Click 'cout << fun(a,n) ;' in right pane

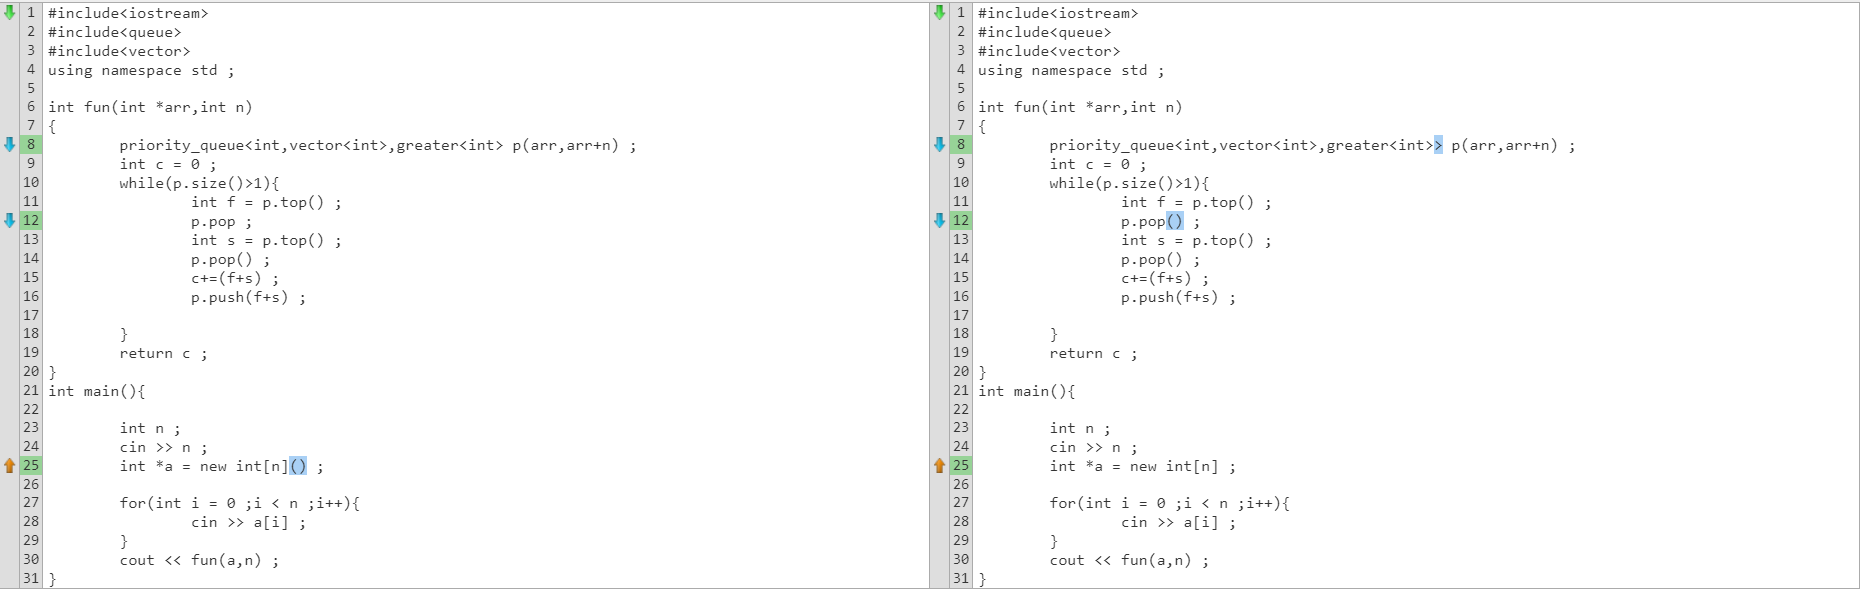pyautogui.click(x=1129, y=561)
